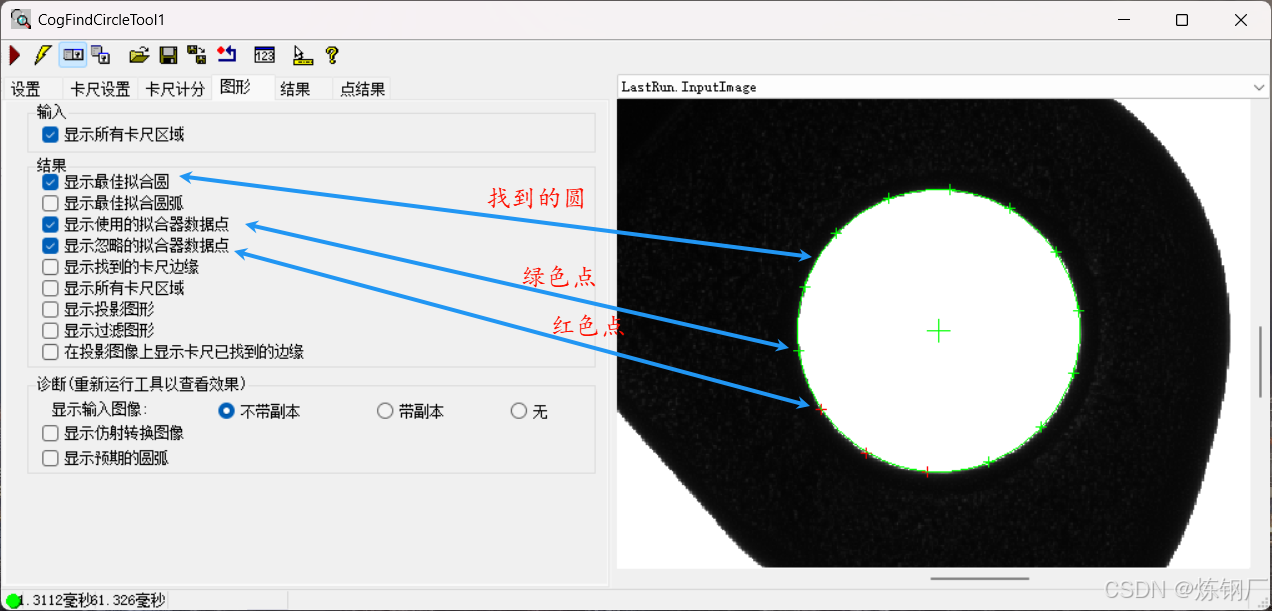This screenshot has height=611, width=1272.
Task: Click the horizontal scrollbar below the image
Action: [979, 577]
